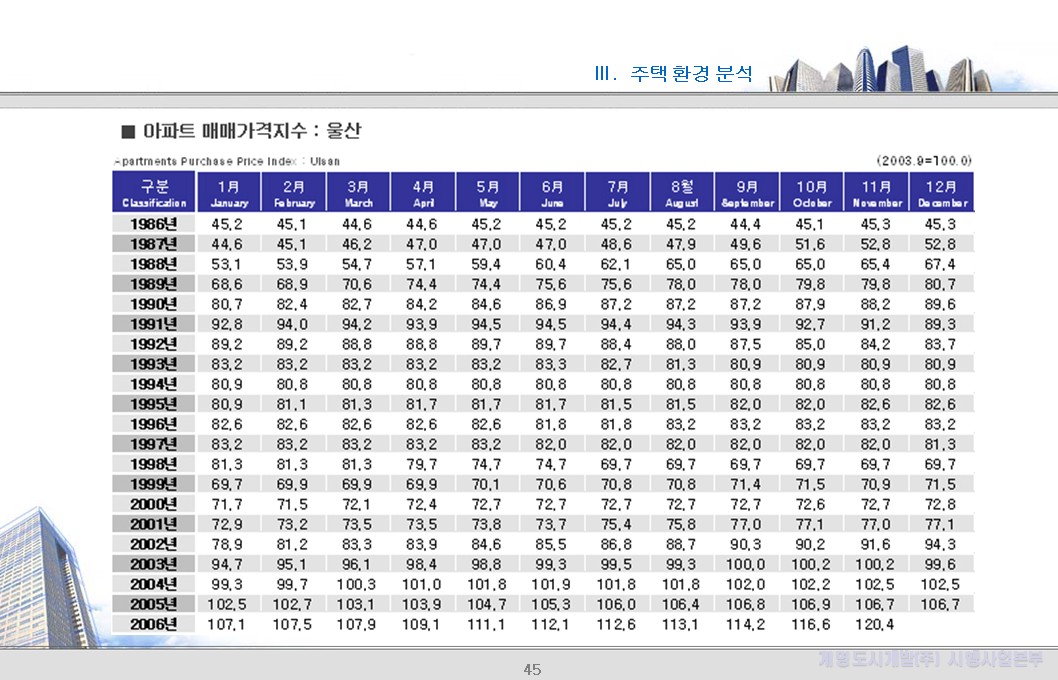Select the value '107,1' for January 2006
Viewport: 1058px width, 680px height.
pos(228,624)
